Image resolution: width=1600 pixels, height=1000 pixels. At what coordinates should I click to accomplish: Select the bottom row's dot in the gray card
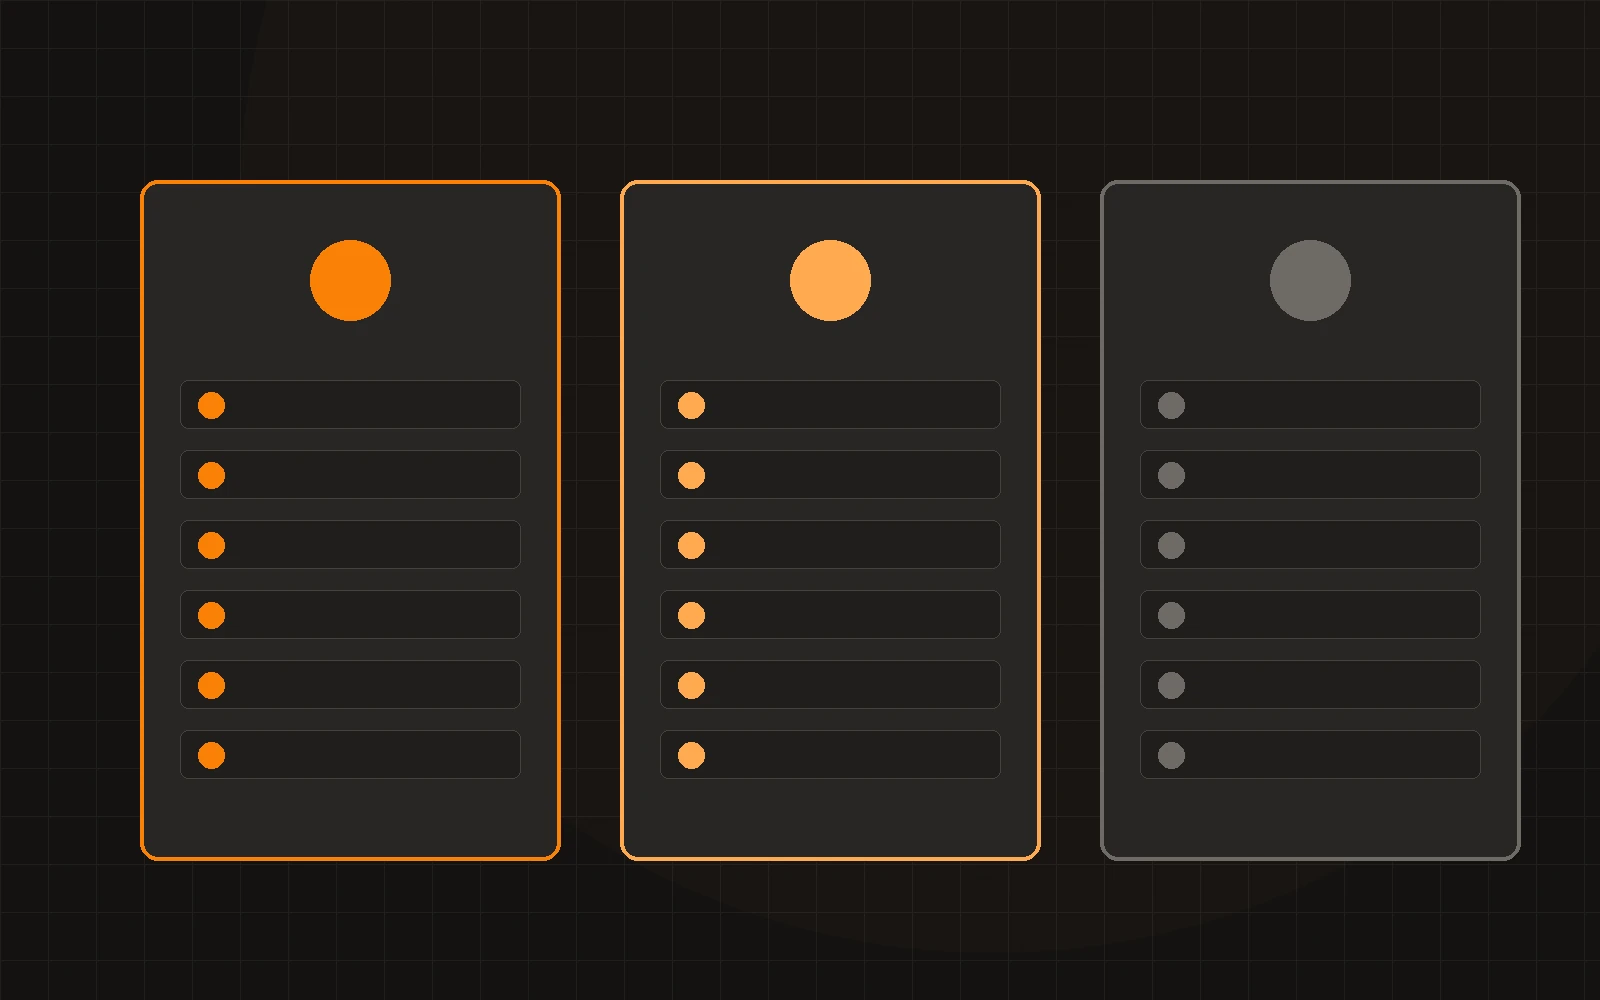(x=1171, y=755)
